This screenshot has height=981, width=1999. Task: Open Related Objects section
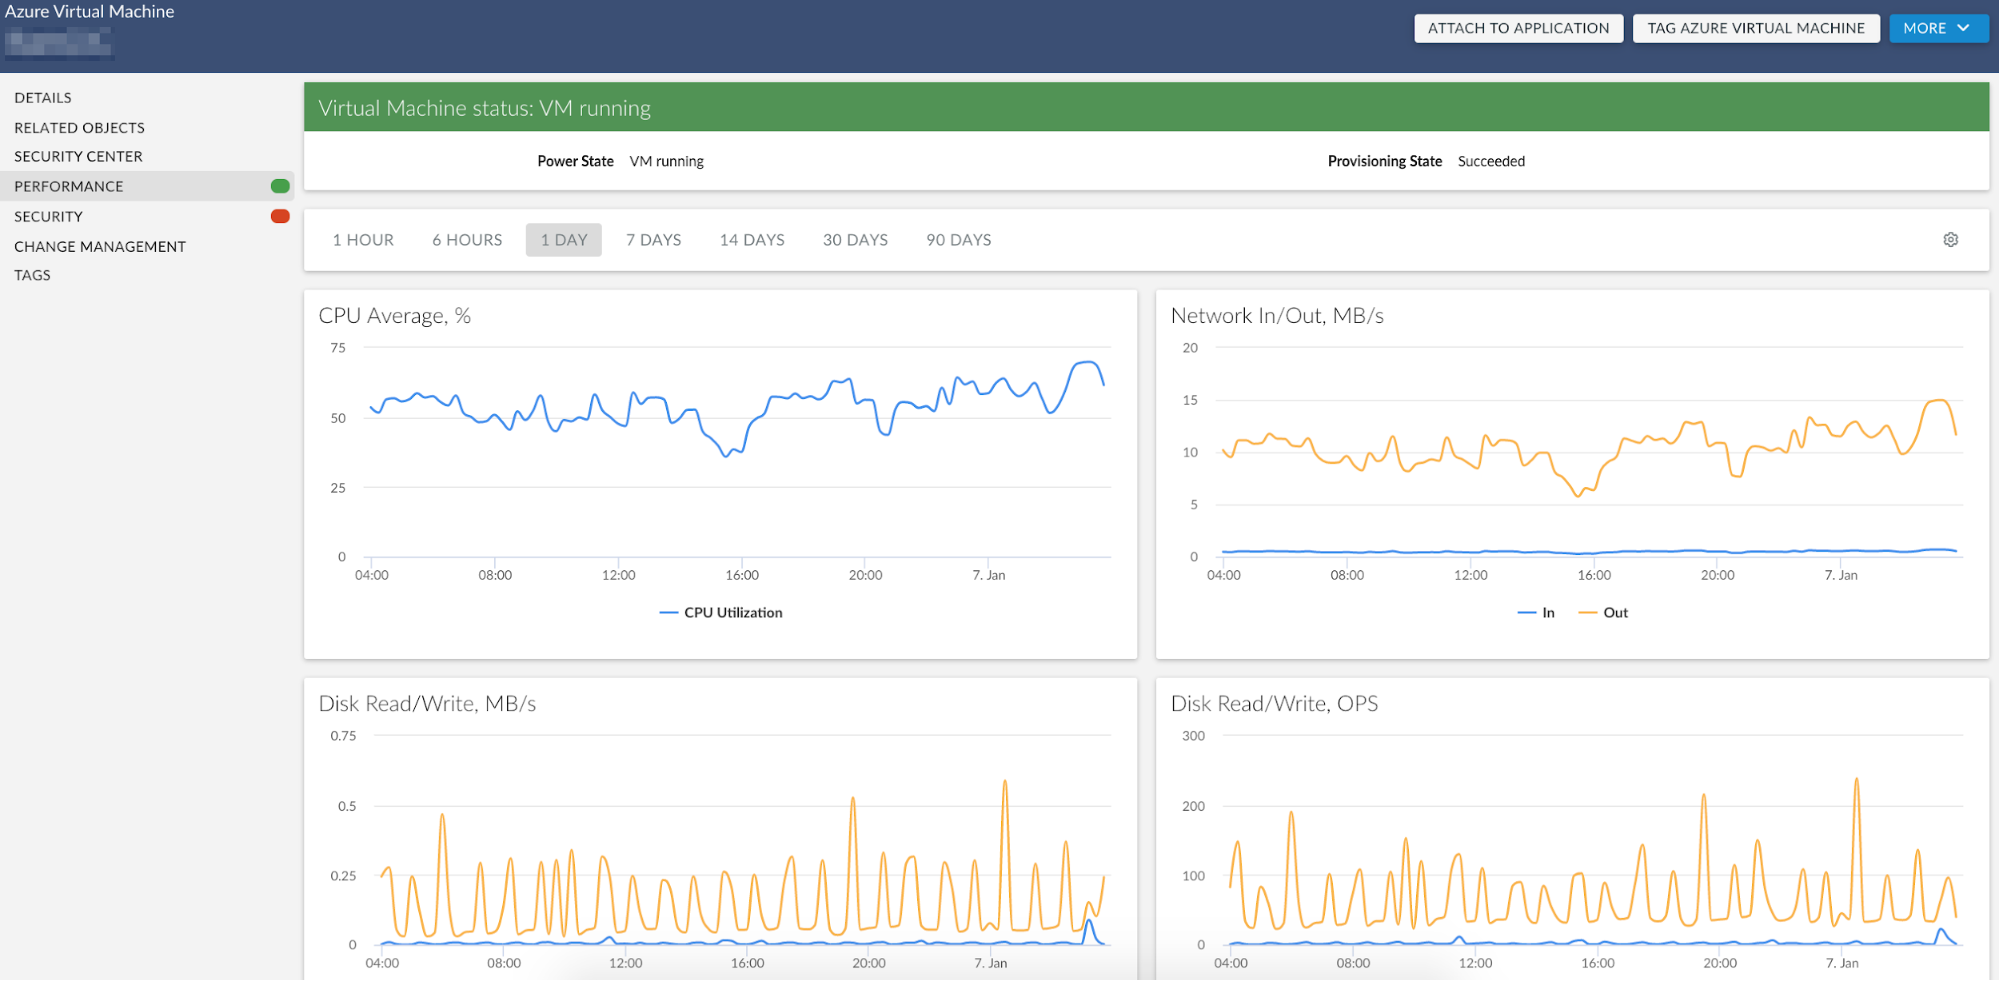point(79,128)
